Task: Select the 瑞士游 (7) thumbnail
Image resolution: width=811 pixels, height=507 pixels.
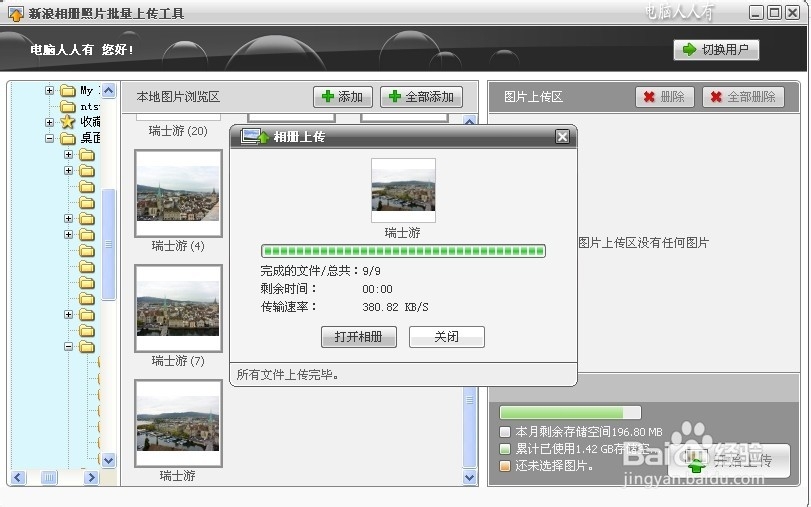Action: pyautogui.click(x=178, y=308)
